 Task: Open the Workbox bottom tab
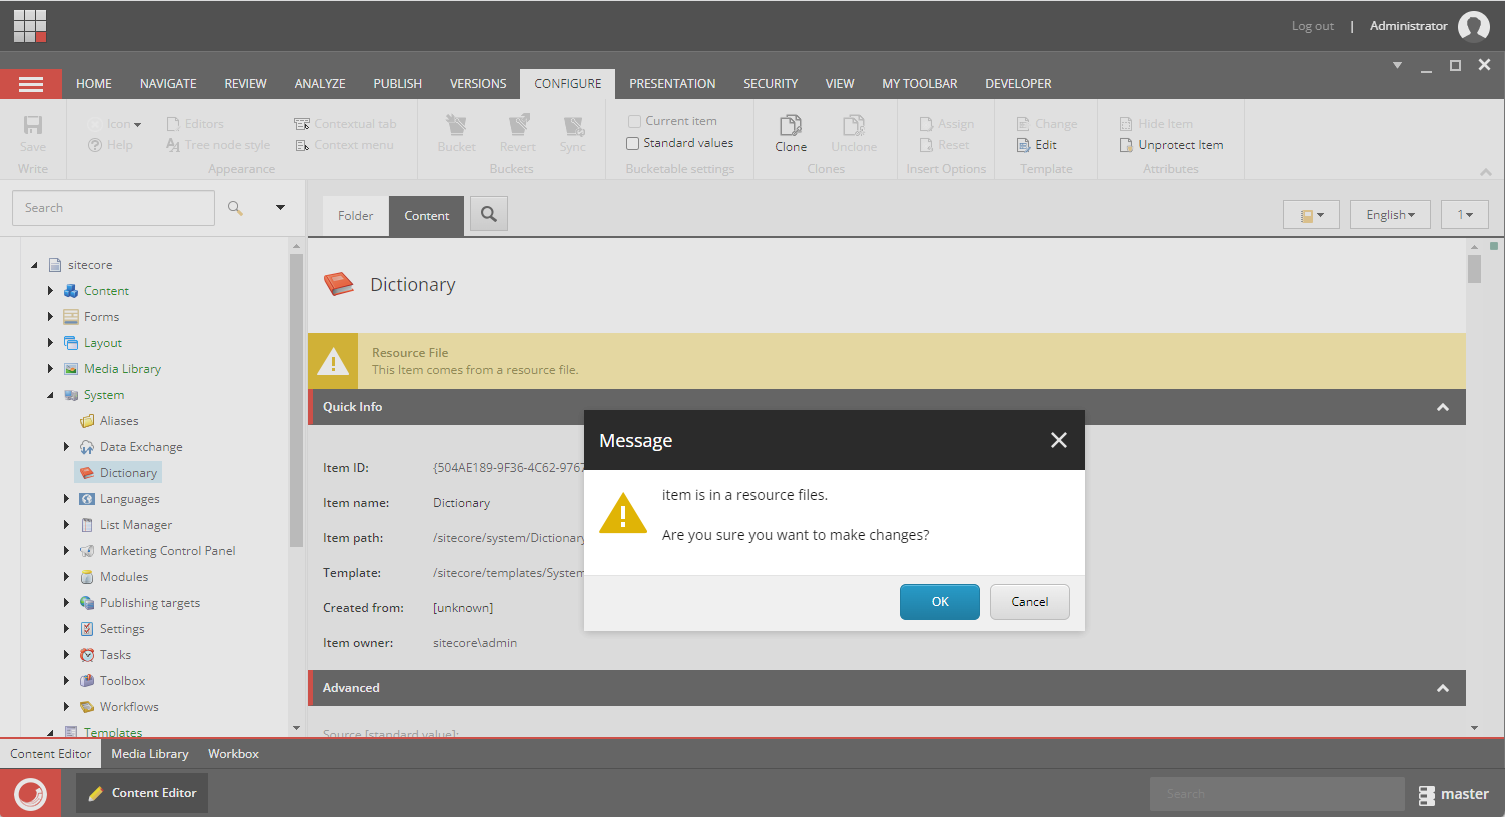tap(233, 754)
